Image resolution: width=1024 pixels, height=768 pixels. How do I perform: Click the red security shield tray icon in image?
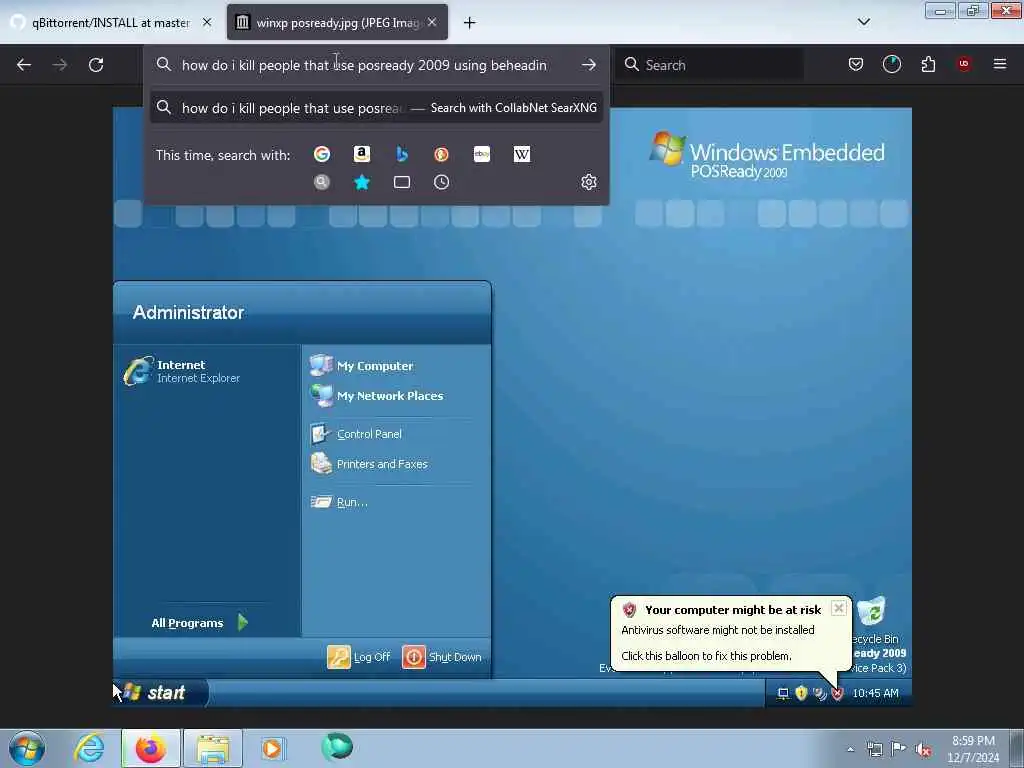838,694
